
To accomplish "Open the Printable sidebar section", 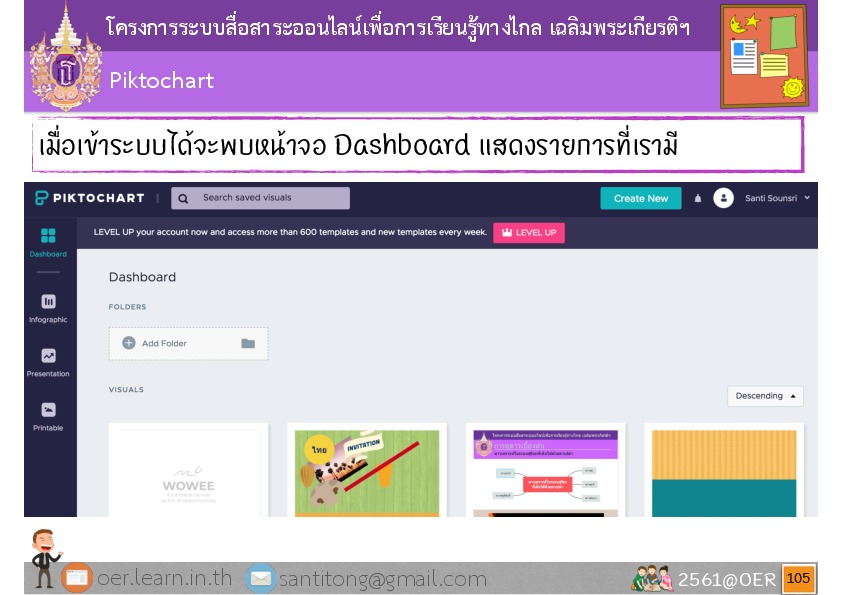I will pyautogui.click(x=48, y=417).
